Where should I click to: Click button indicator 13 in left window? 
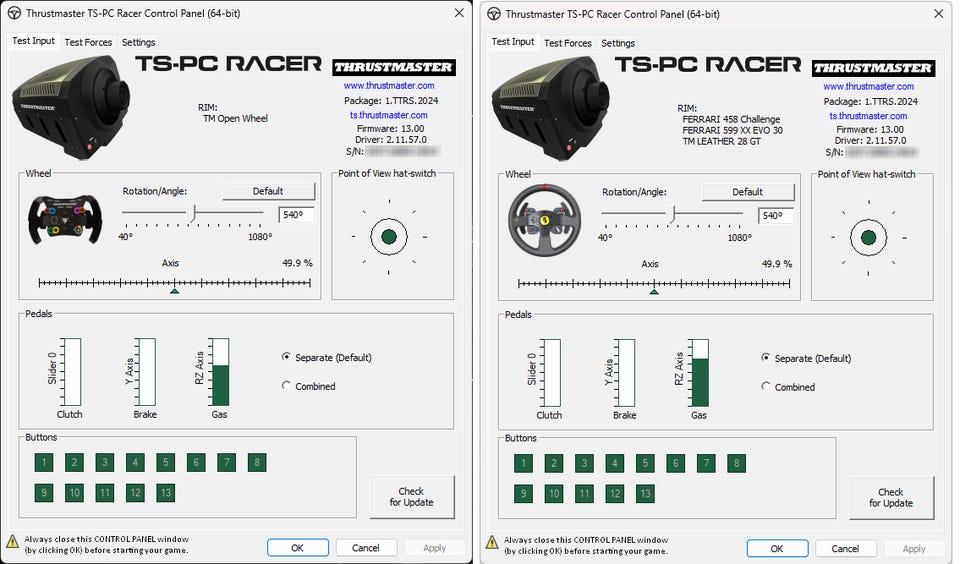point(165,492)
